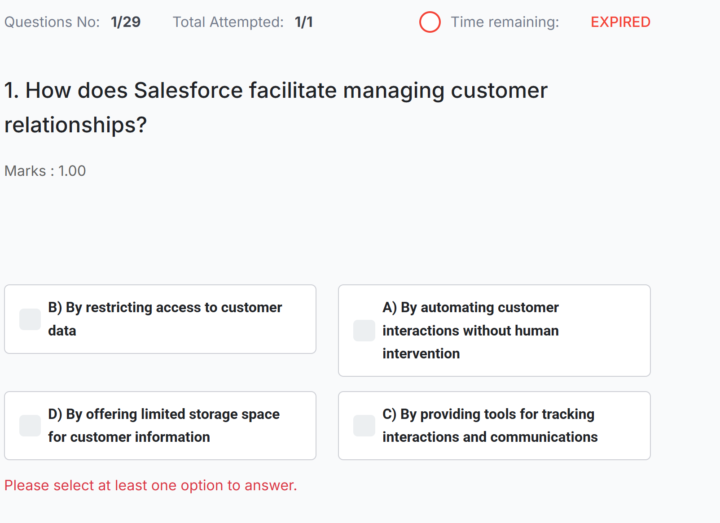
Task: Select checkbox for option D limited storage
Action: point(30,425)
